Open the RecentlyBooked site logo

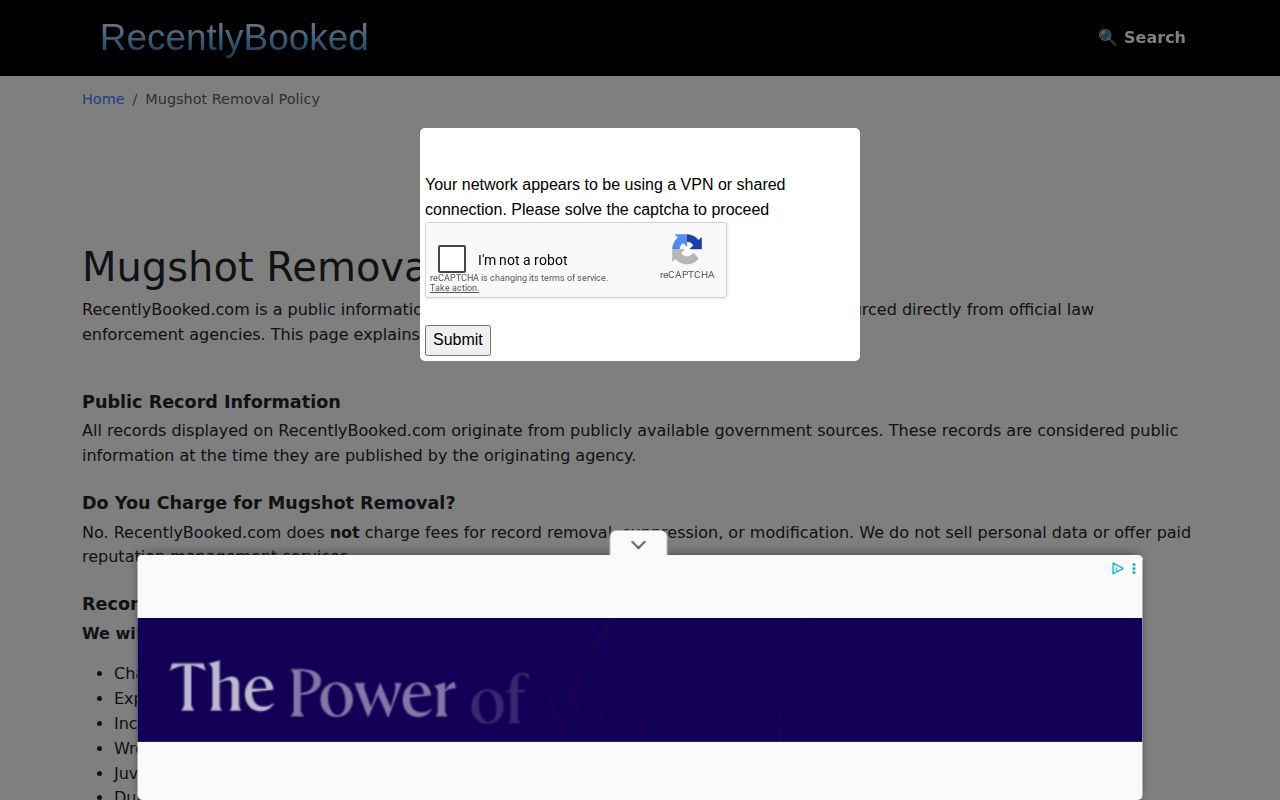(x=234, y=38)
